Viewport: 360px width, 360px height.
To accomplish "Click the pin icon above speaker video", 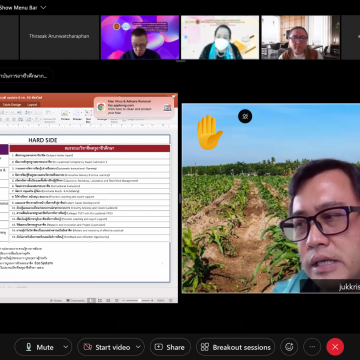I will click(245, 116).
